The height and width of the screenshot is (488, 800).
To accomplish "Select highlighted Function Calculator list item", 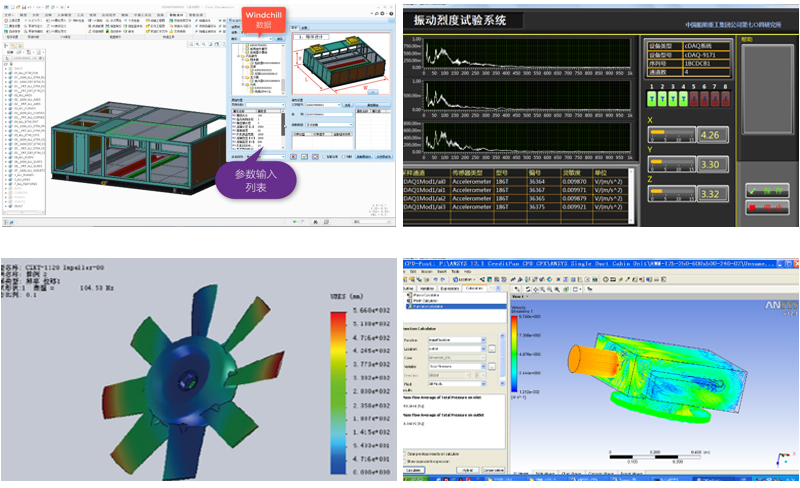I will point(456,306).
